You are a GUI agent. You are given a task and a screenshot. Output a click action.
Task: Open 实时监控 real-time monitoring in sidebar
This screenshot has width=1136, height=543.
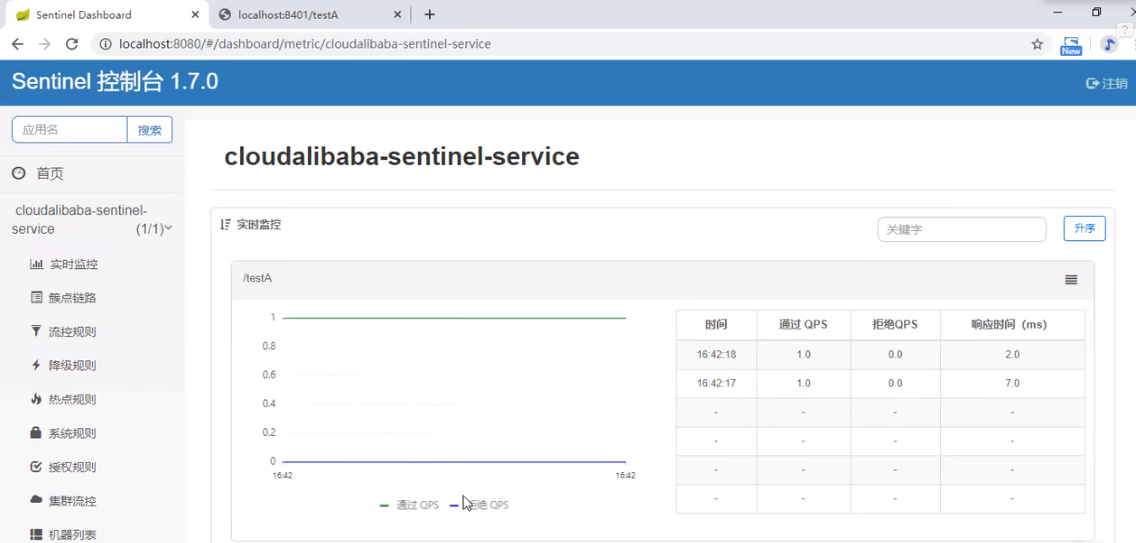[x=73, y=264]
